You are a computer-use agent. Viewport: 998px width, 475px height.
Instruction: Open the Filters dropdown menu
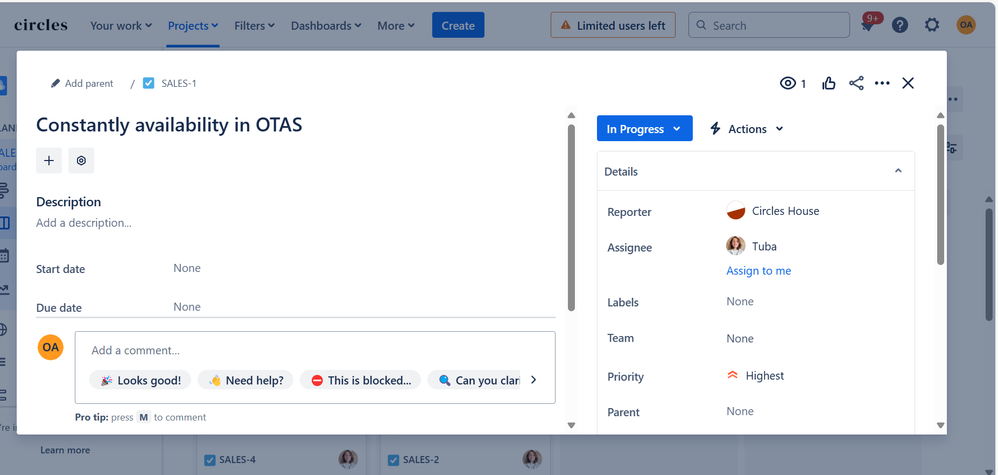[x=255, y=25]
